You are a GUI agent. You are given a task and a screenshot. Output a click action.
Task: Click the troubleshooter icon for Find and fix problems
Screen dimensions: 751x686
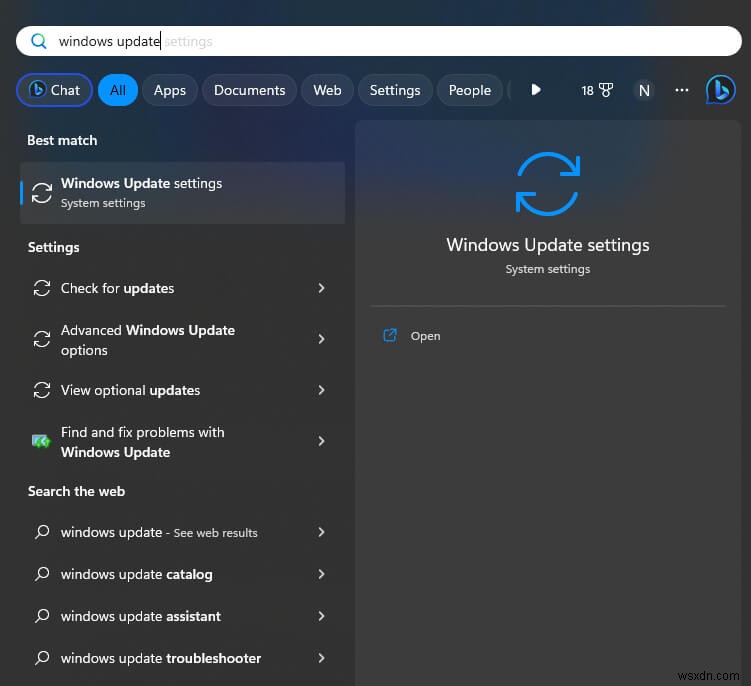[41, 441]
